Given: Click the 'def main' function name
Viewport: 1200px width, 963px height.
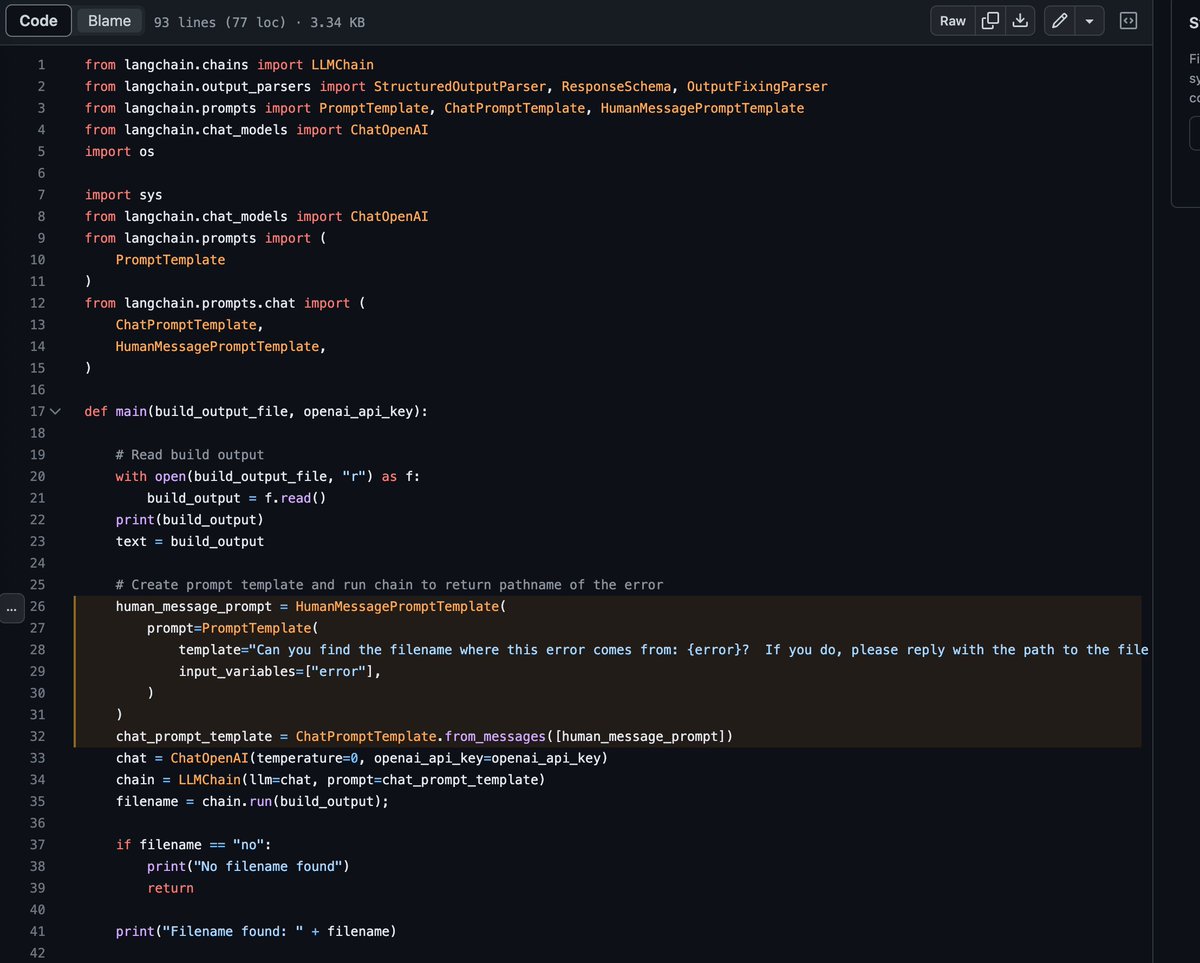Looking at the screenshot, I should pos(131,411).
